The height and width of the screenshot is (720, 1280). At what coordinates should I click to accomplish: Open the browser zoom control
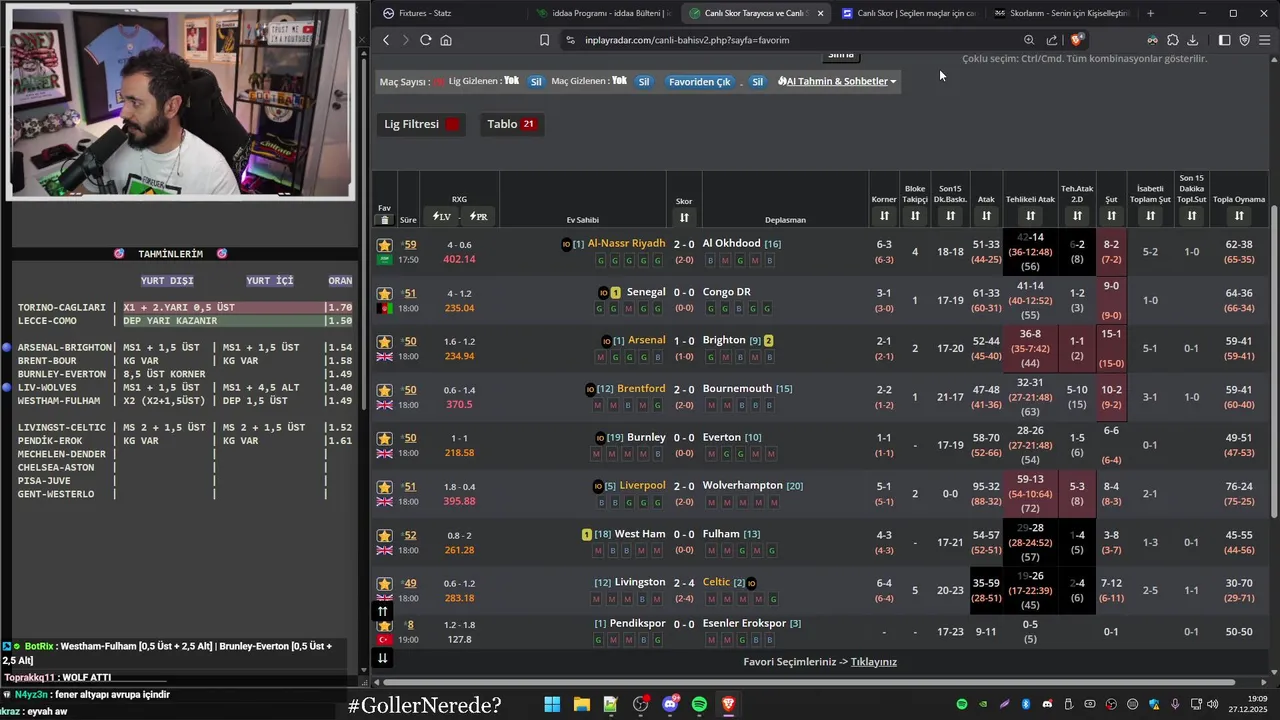(1029, 40)
